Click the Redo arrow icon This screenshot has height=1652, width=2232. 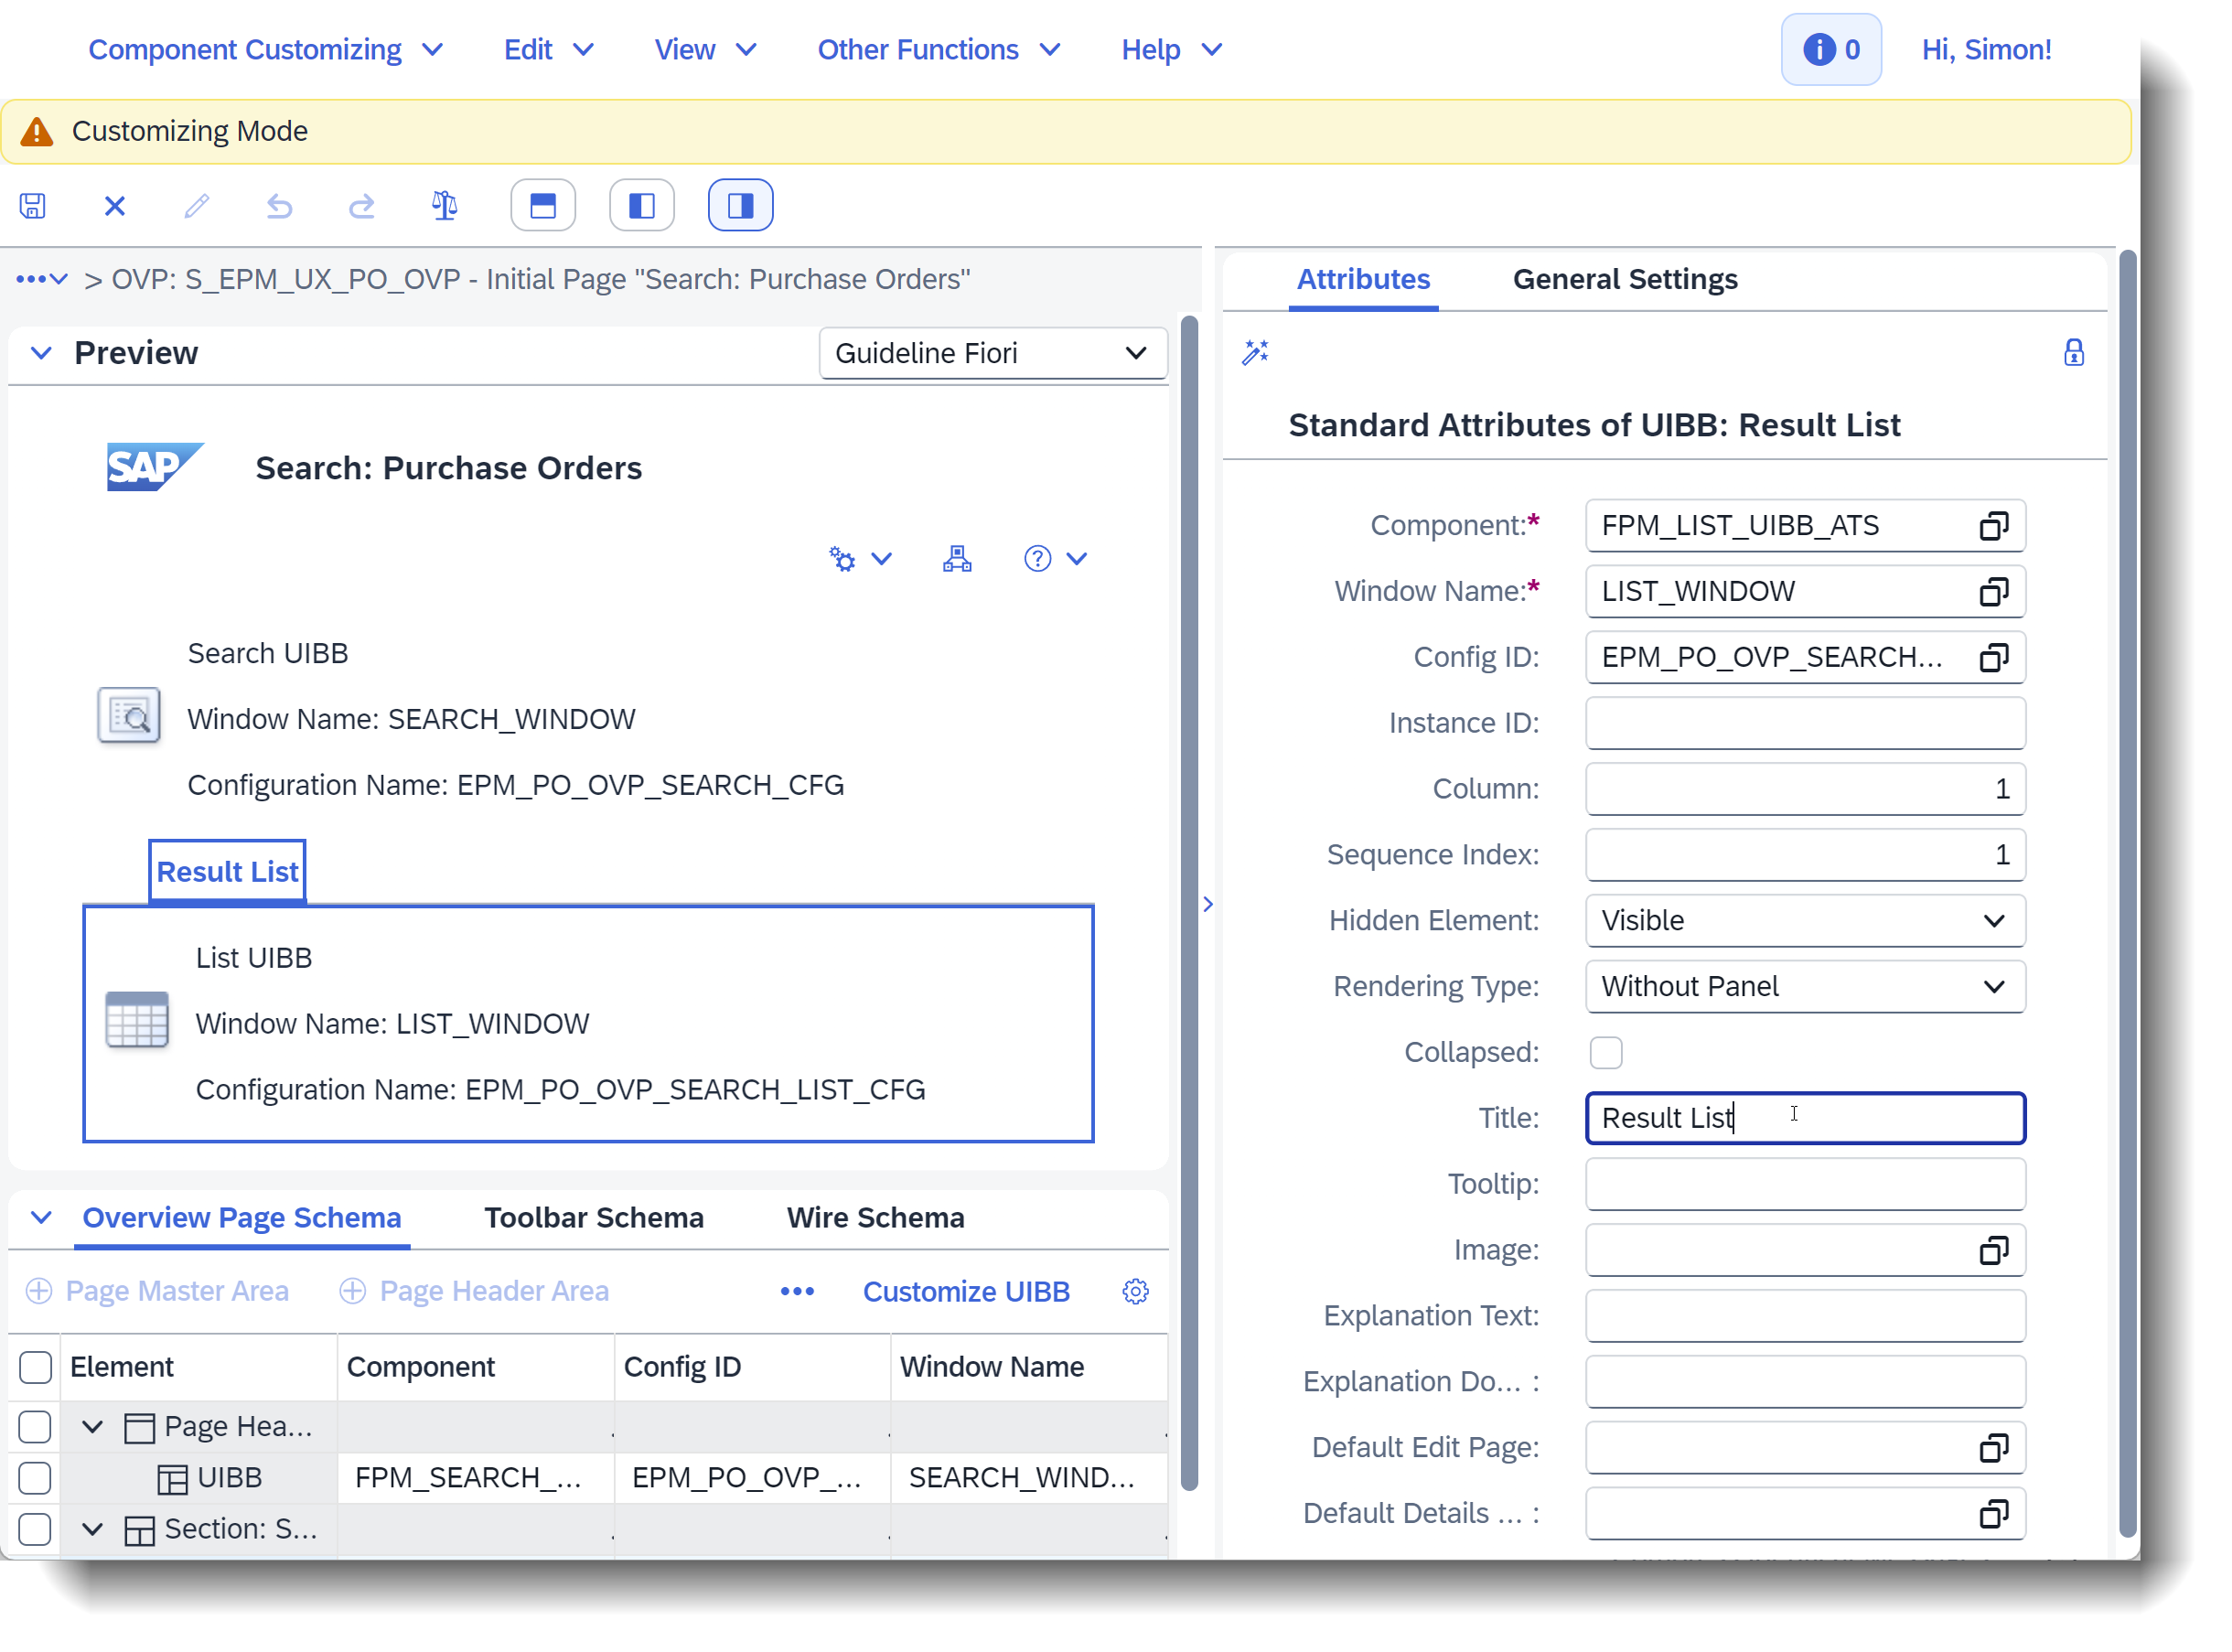point(361,206)
